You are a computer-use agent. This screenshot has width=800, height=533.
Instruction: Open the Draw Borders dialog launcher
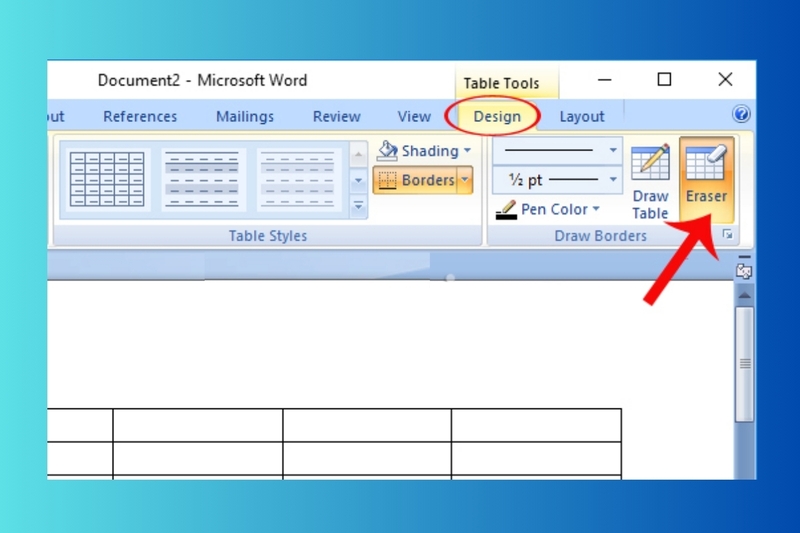click(728, 234)
